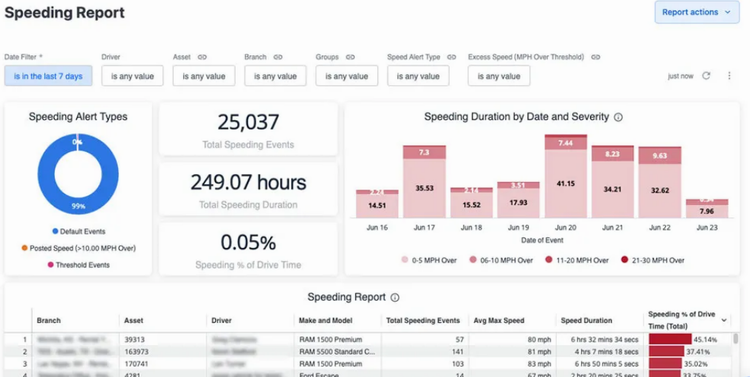
Task: Open the Report actions dropdown
Action: [x=697, y=12]
